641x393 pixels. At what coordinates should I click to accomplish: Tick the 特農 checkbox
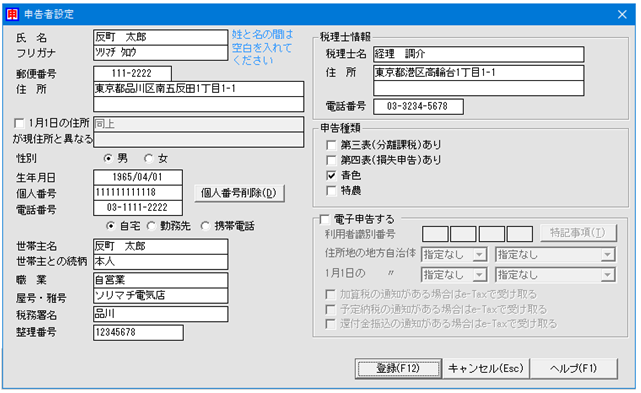[331, 191]
